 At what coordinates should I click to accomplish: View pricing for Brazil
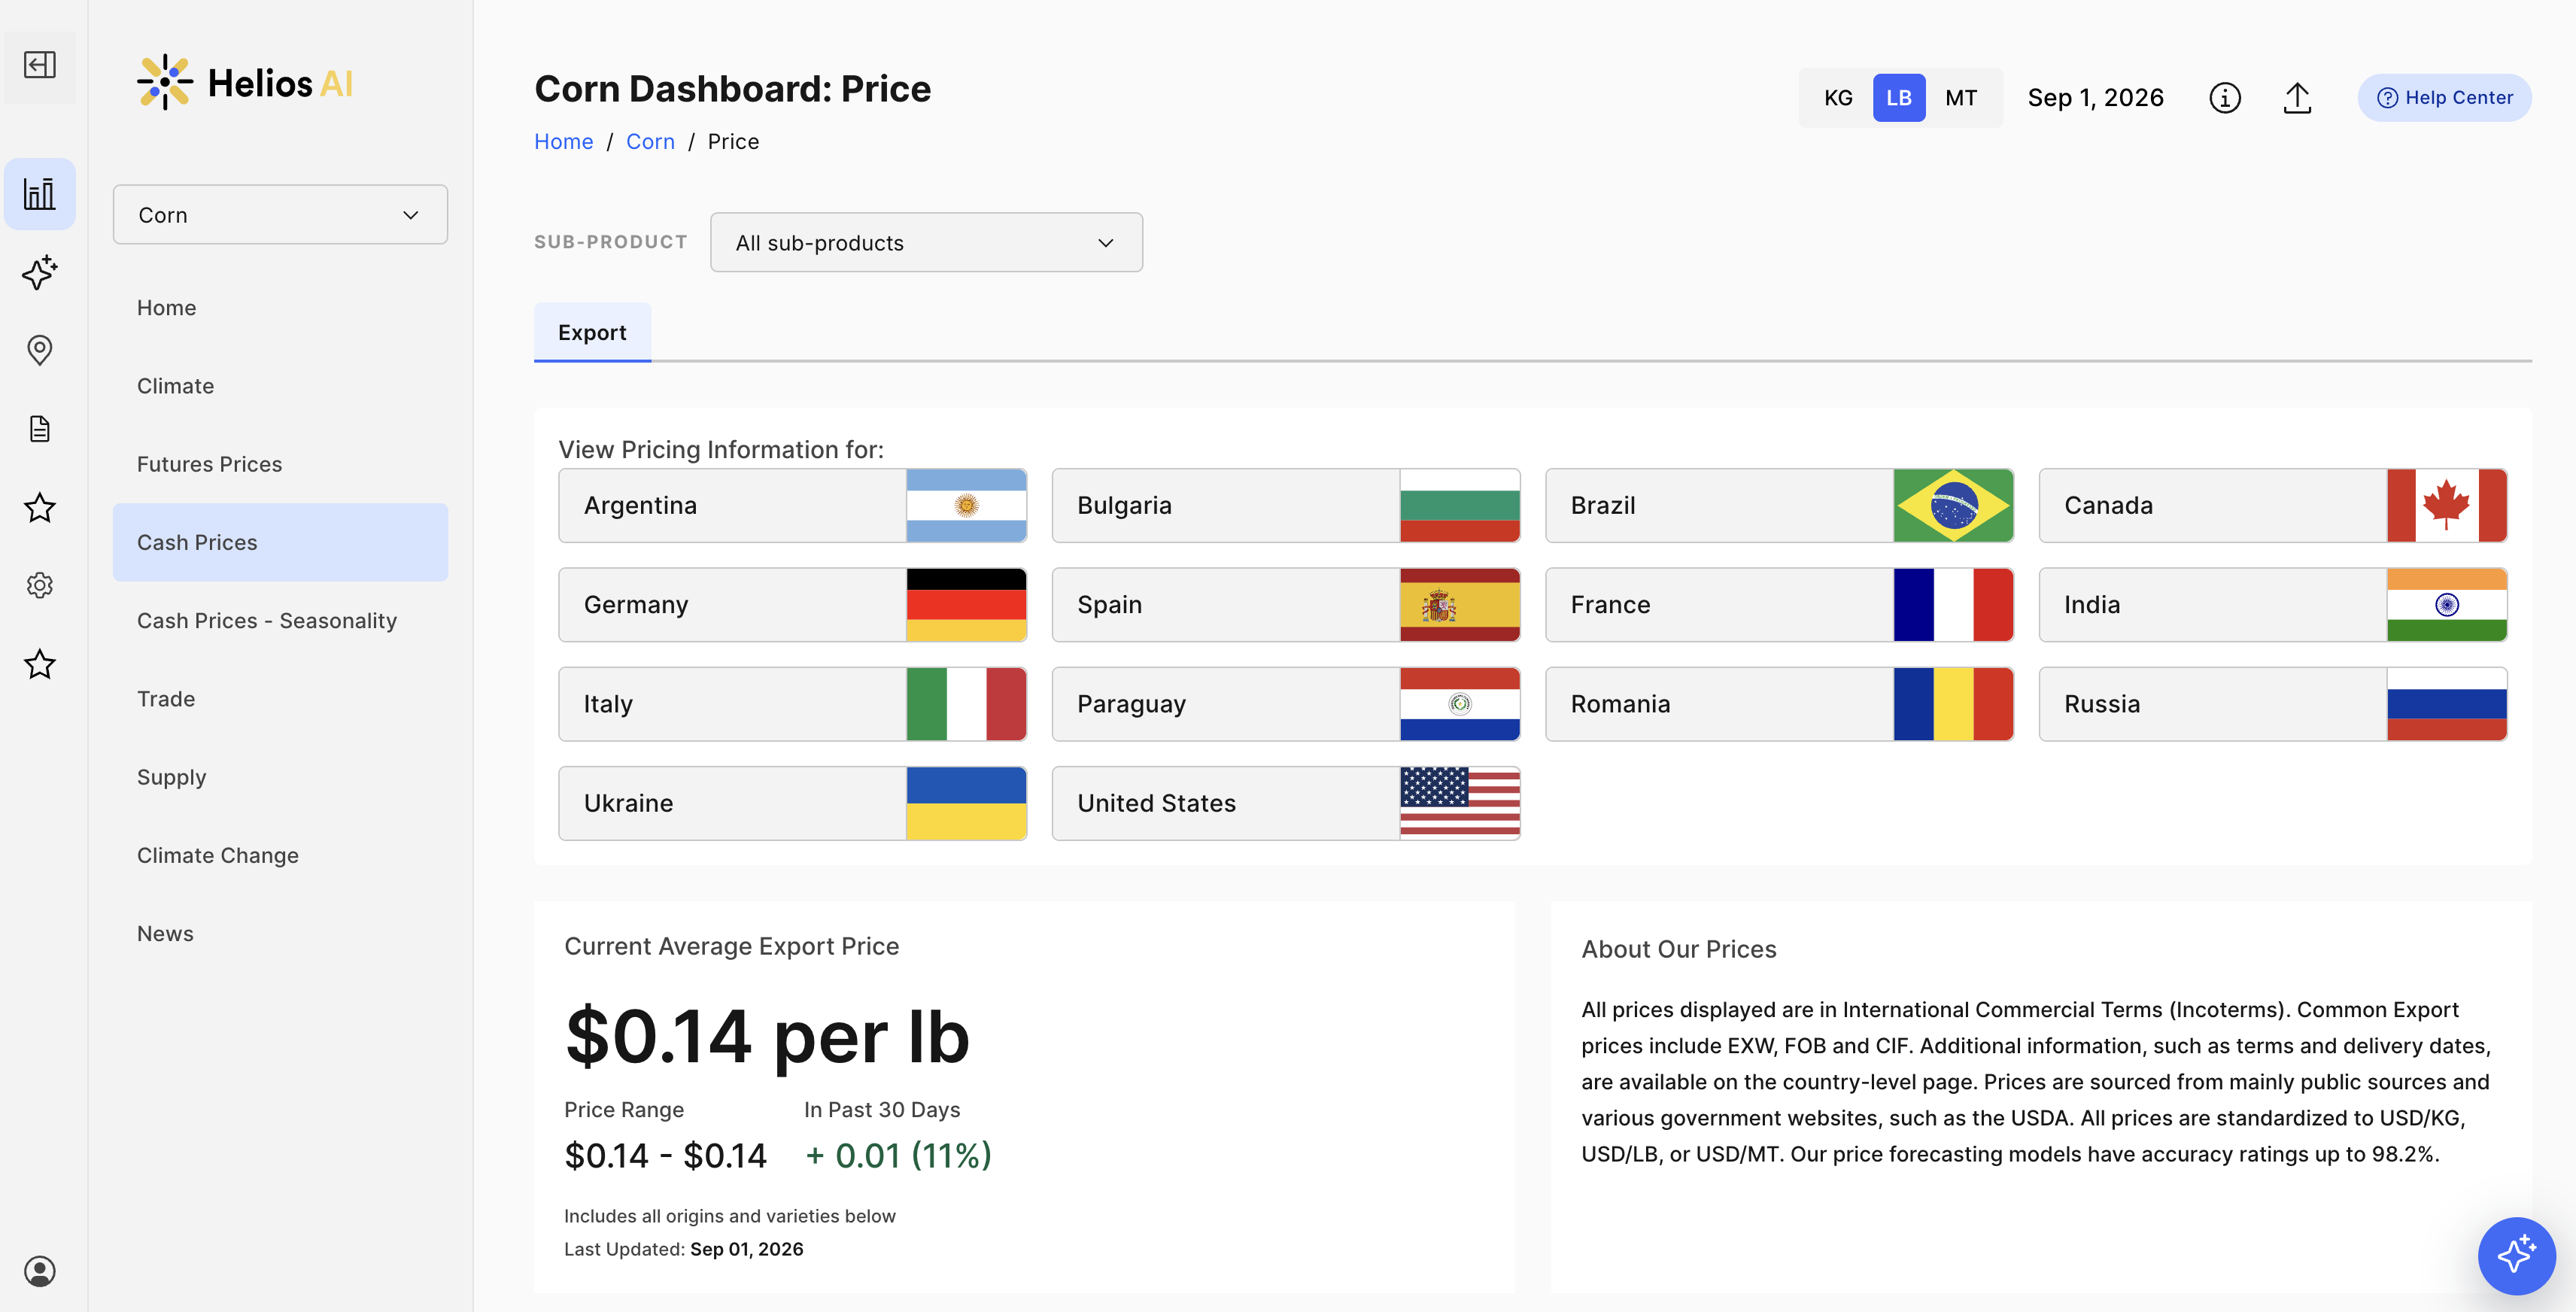(1779, 505)
